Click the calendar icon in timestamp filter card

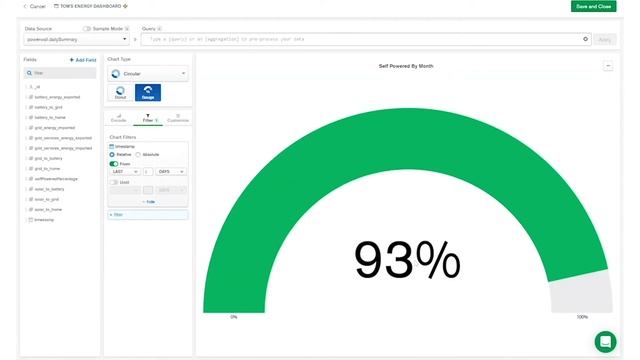pos(111,146)
